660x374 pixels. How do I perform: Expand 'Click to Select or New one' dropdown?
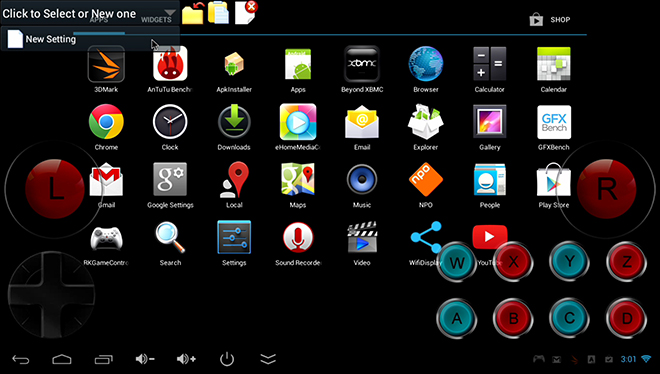90,13
